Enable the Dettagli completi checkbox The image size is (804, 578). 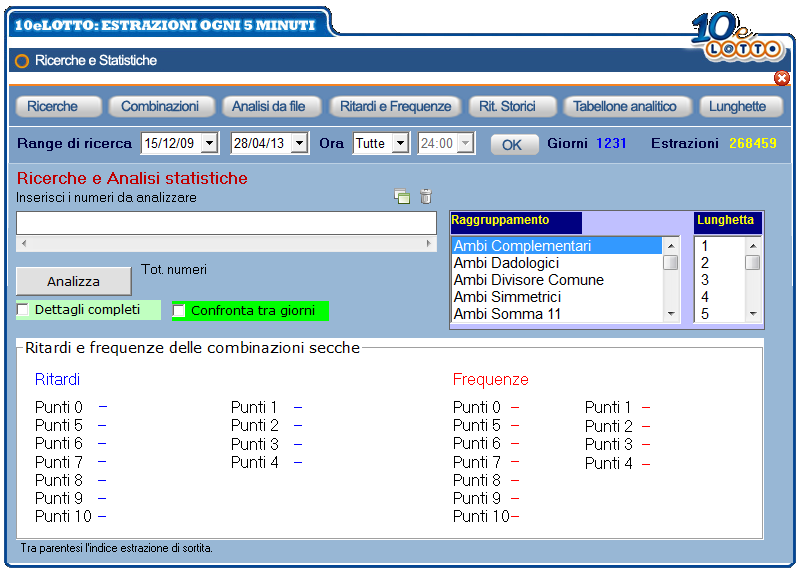coord(23,310)
